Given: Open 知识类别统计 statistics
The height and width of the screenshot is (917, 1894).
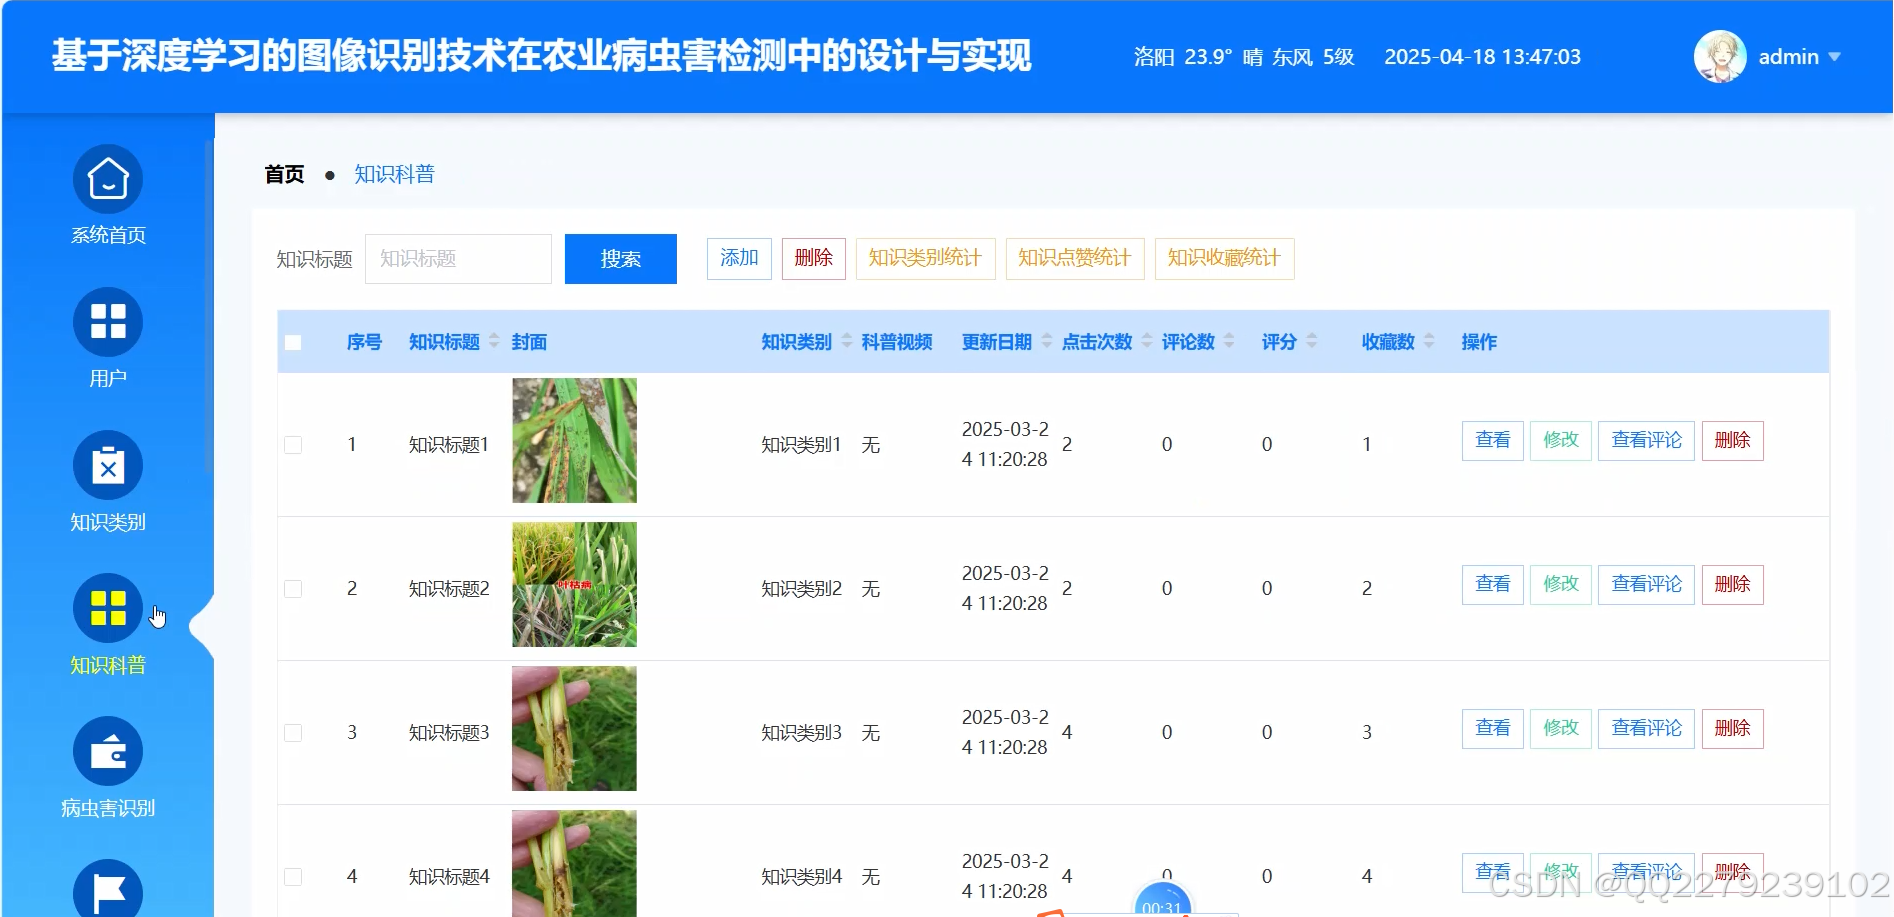Looking at the screenshot, I should (925, 258).
